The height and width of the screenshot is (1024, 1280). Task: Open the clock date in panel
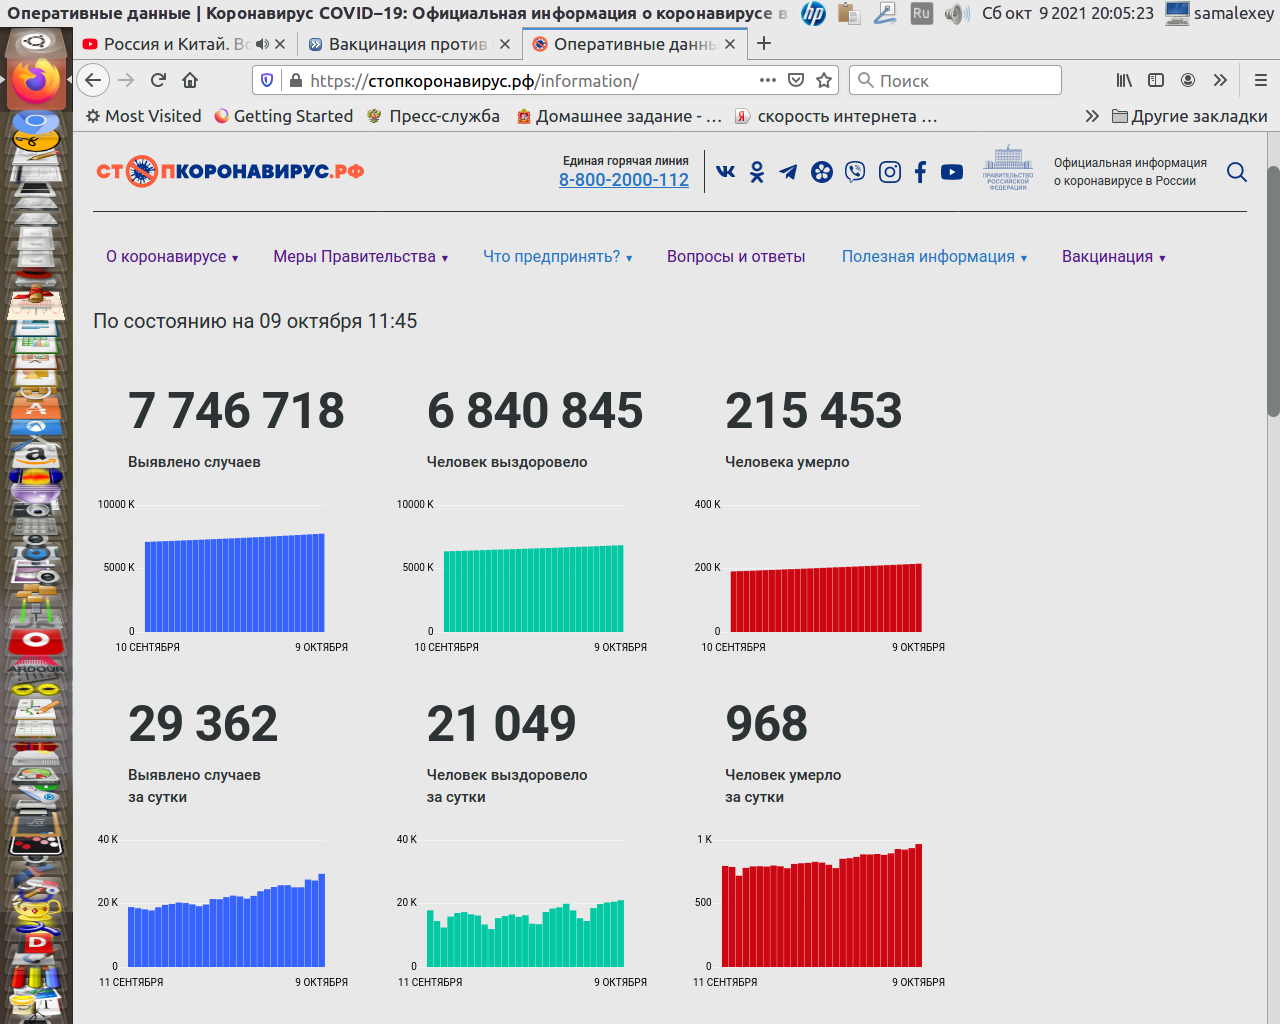[x=1067, y=14]
